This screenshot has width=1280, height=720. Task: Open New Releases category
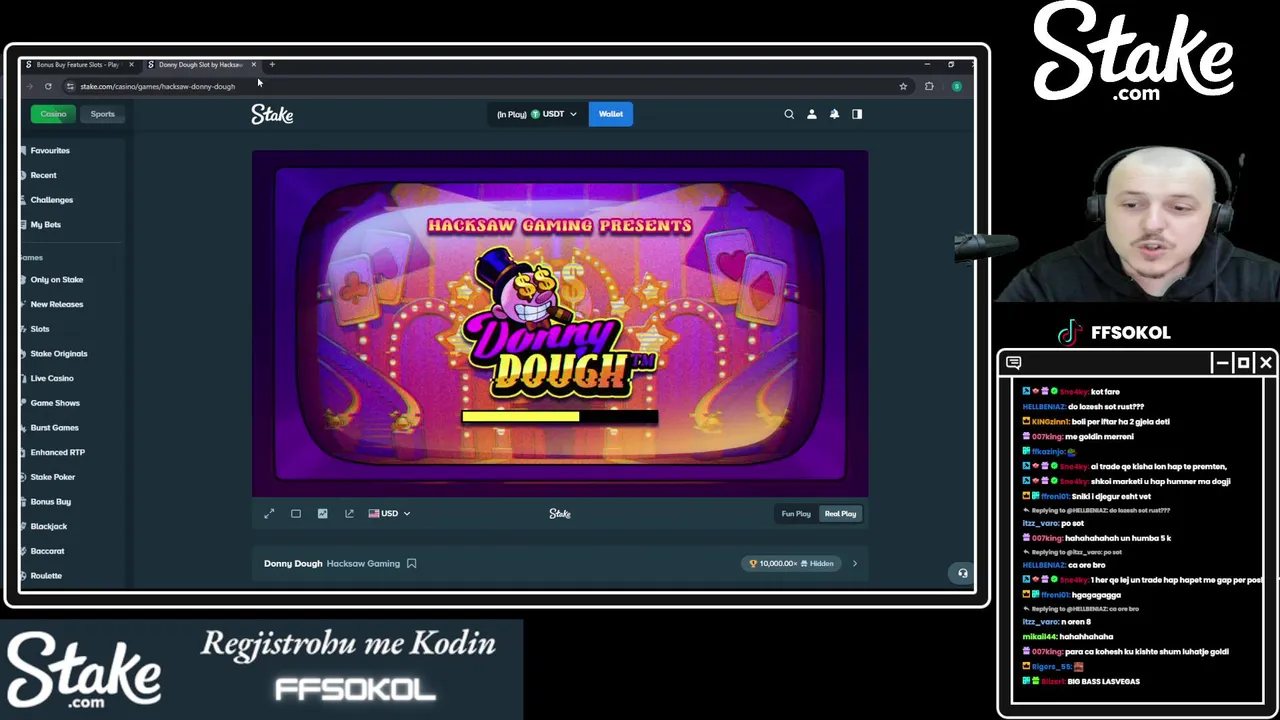coord(56,304)
